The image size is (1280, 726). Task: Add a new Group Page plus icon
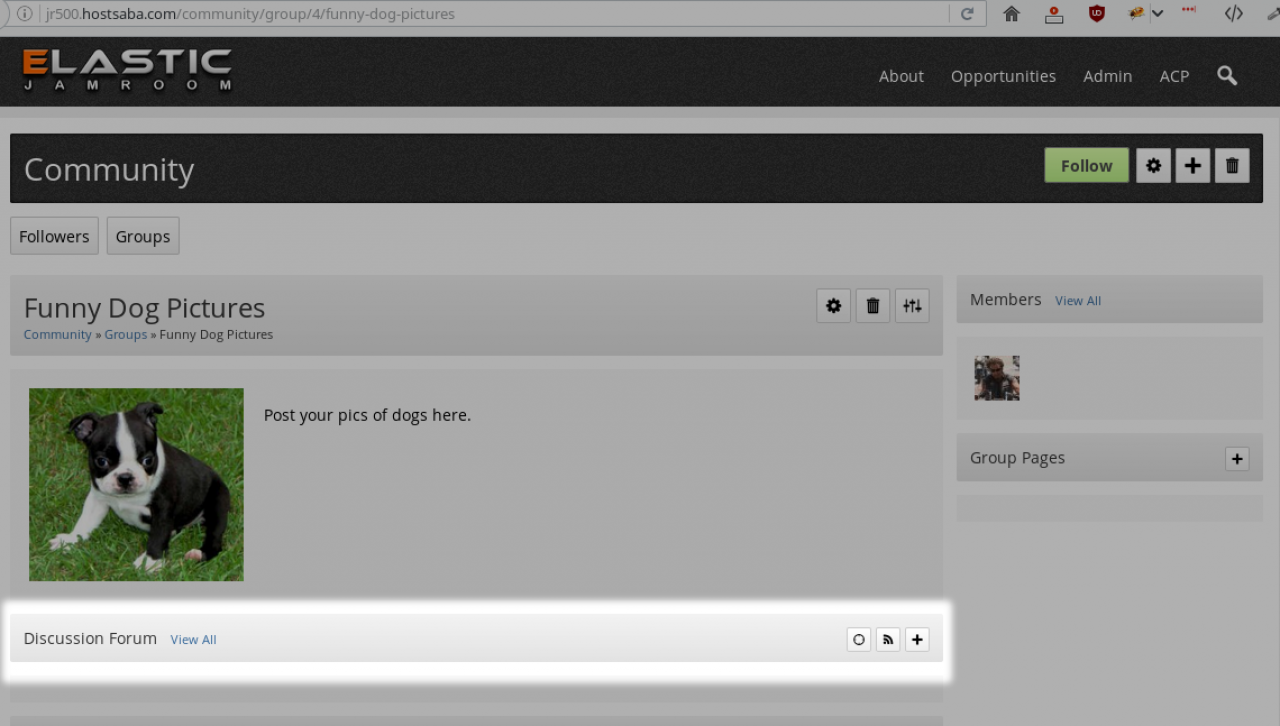point(1237,458)
